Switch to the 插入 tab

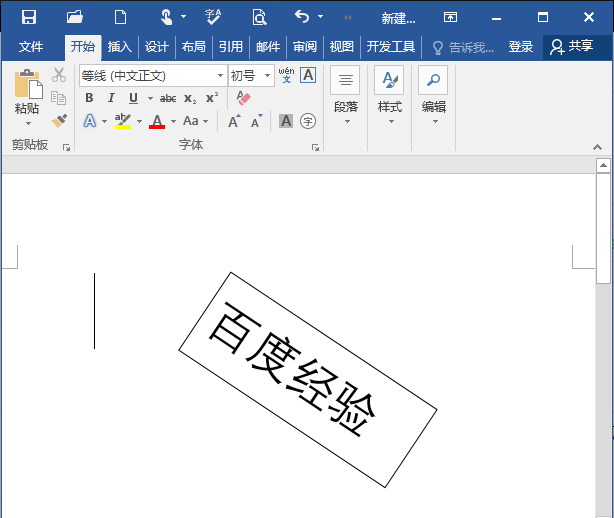click(120, 47)
